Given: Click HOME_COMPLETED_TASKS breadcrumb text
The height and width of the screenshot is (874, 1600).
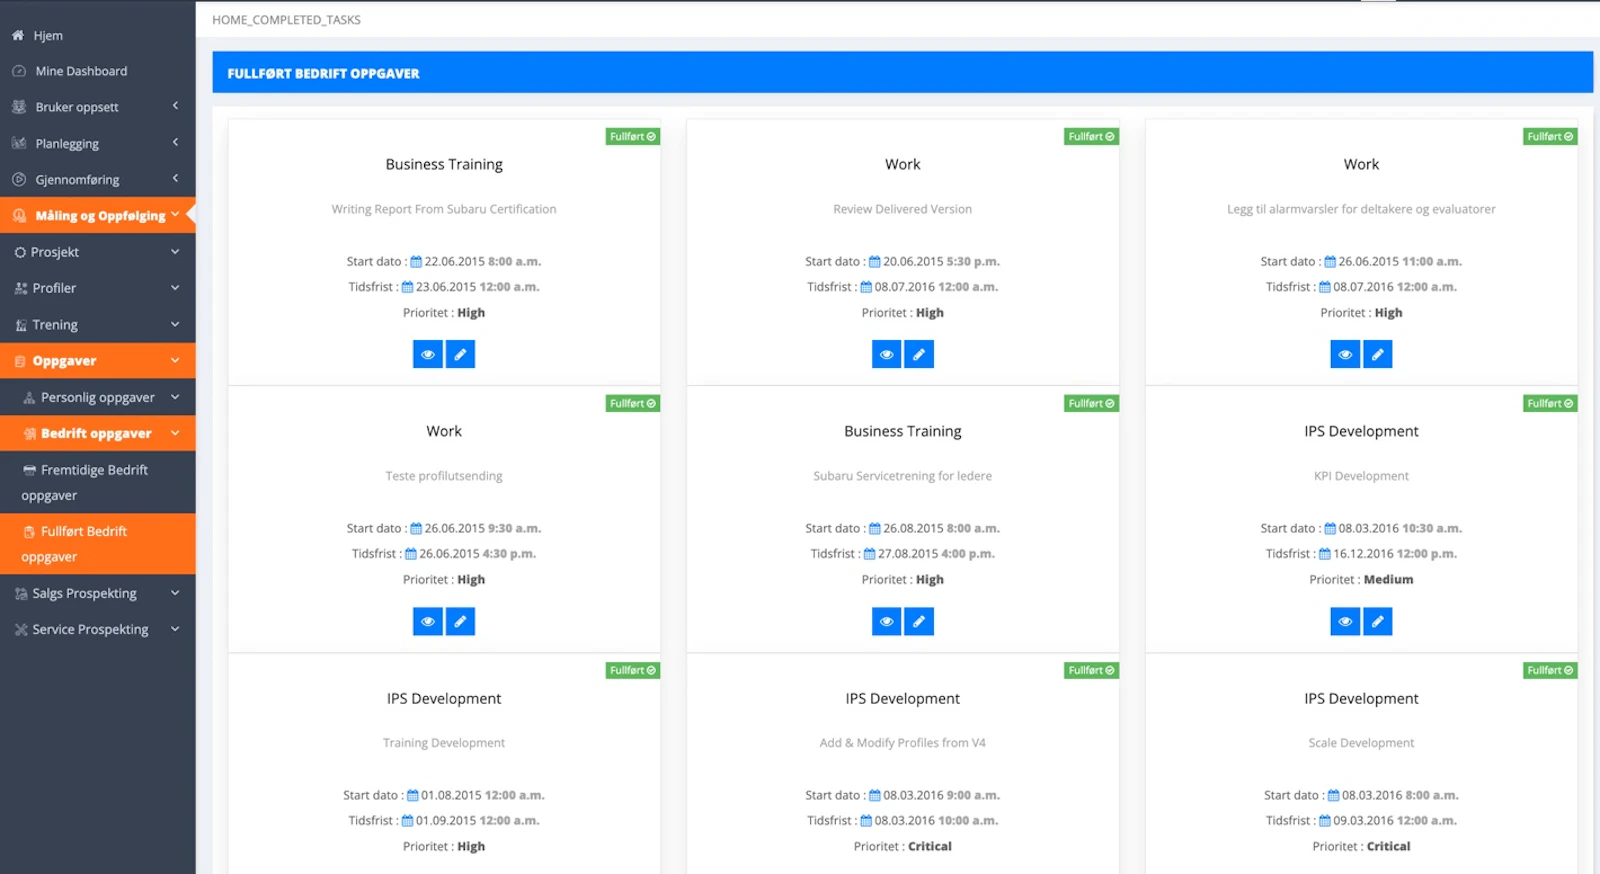Looking at the screenshot, I should pyautogui.click(x=286, y=20).
